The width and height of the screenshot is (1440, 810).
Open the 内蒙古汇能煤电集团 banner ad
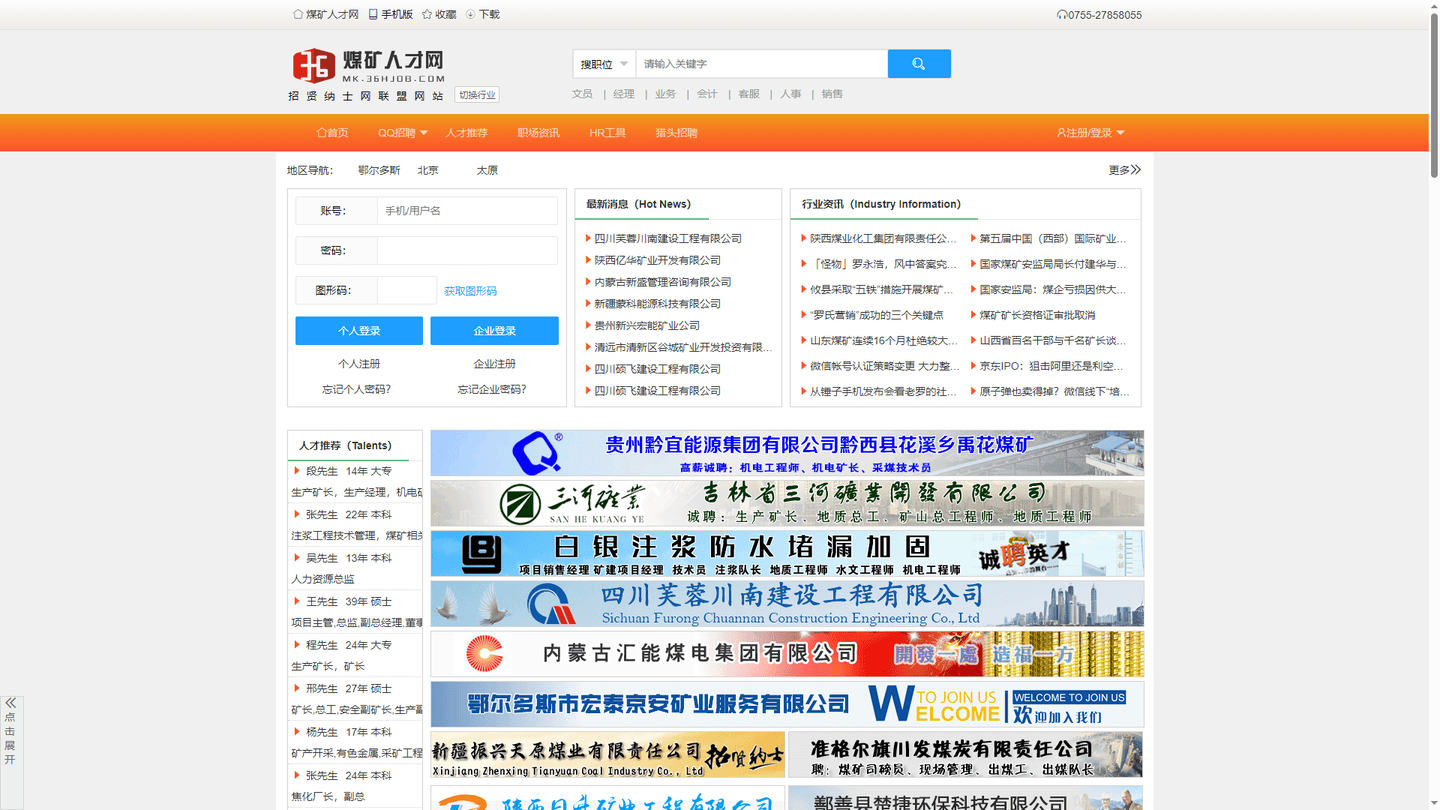coord(787,654)
